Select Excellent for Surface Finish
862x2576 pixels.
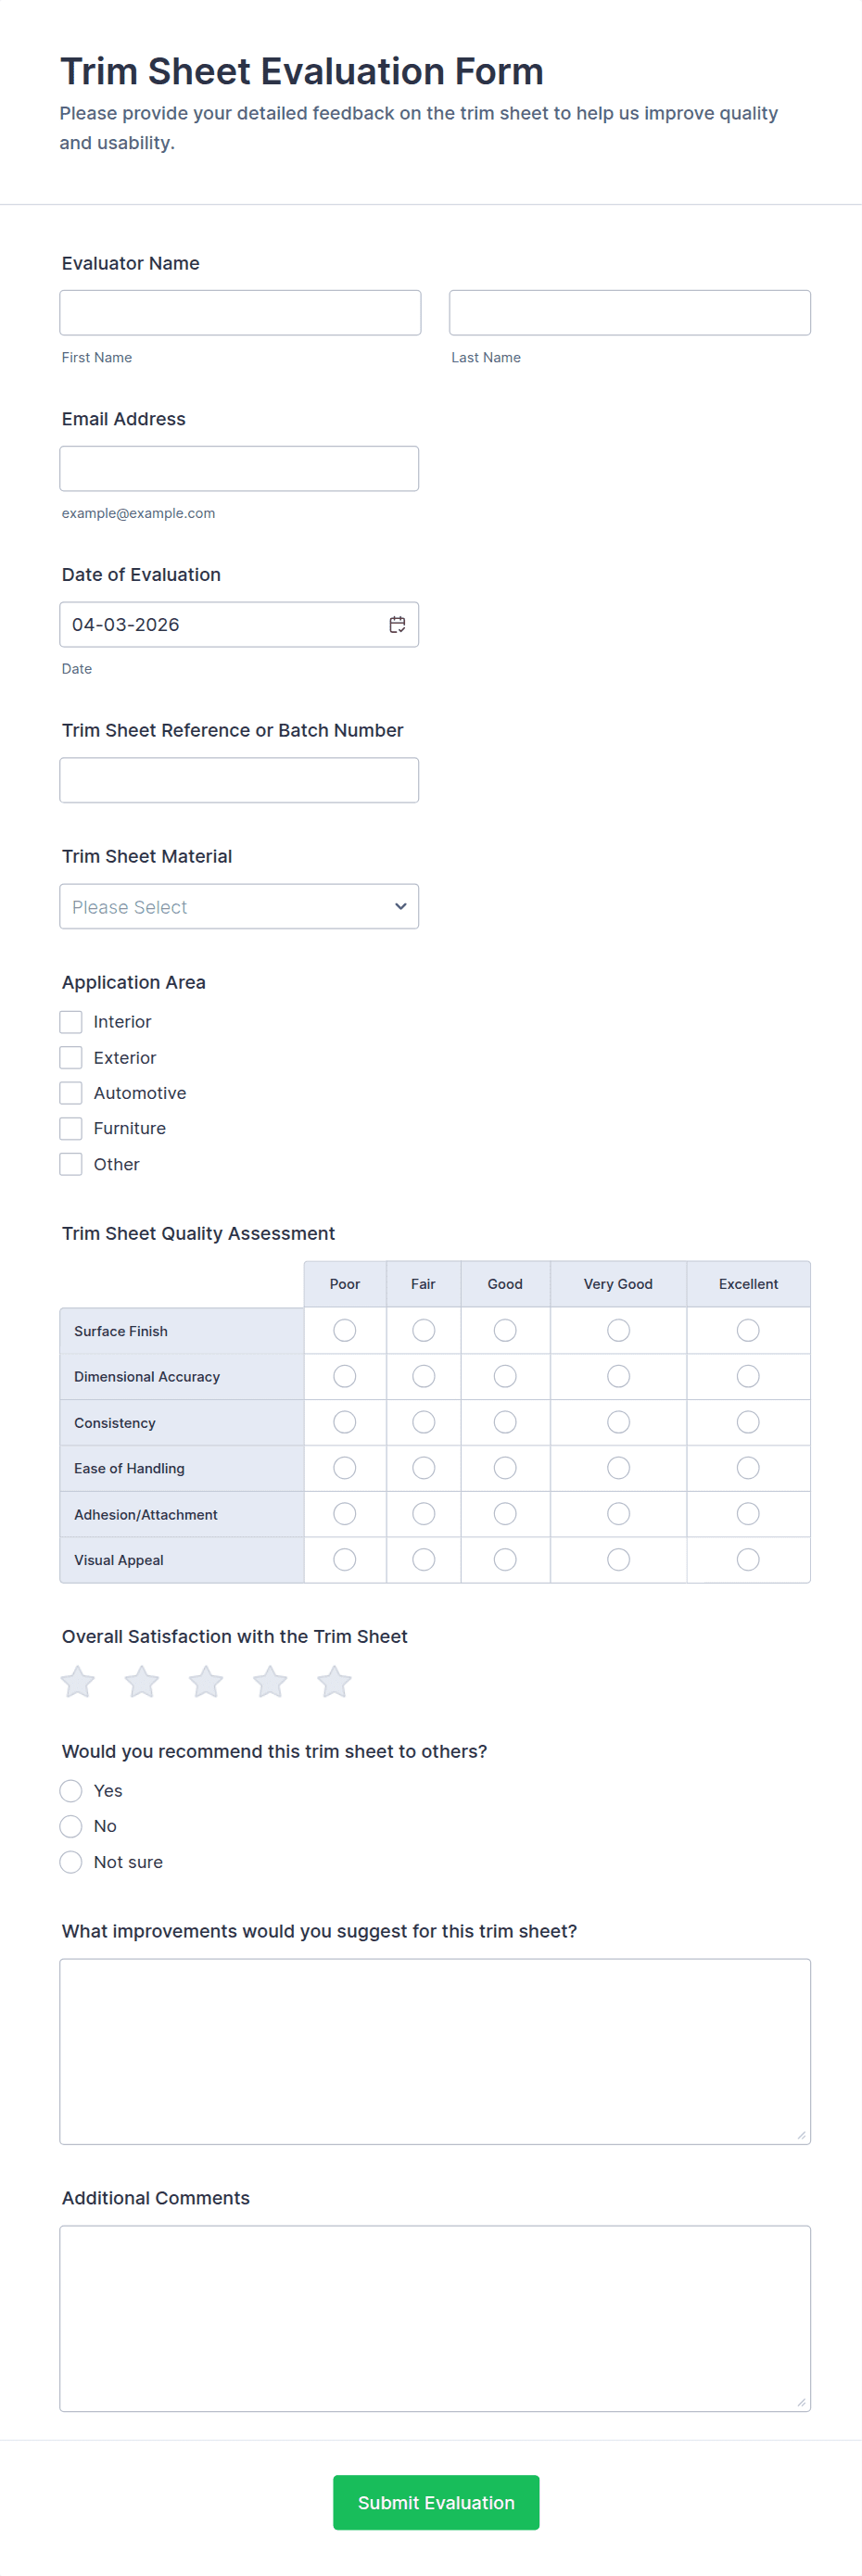(x=748, y=1331)
